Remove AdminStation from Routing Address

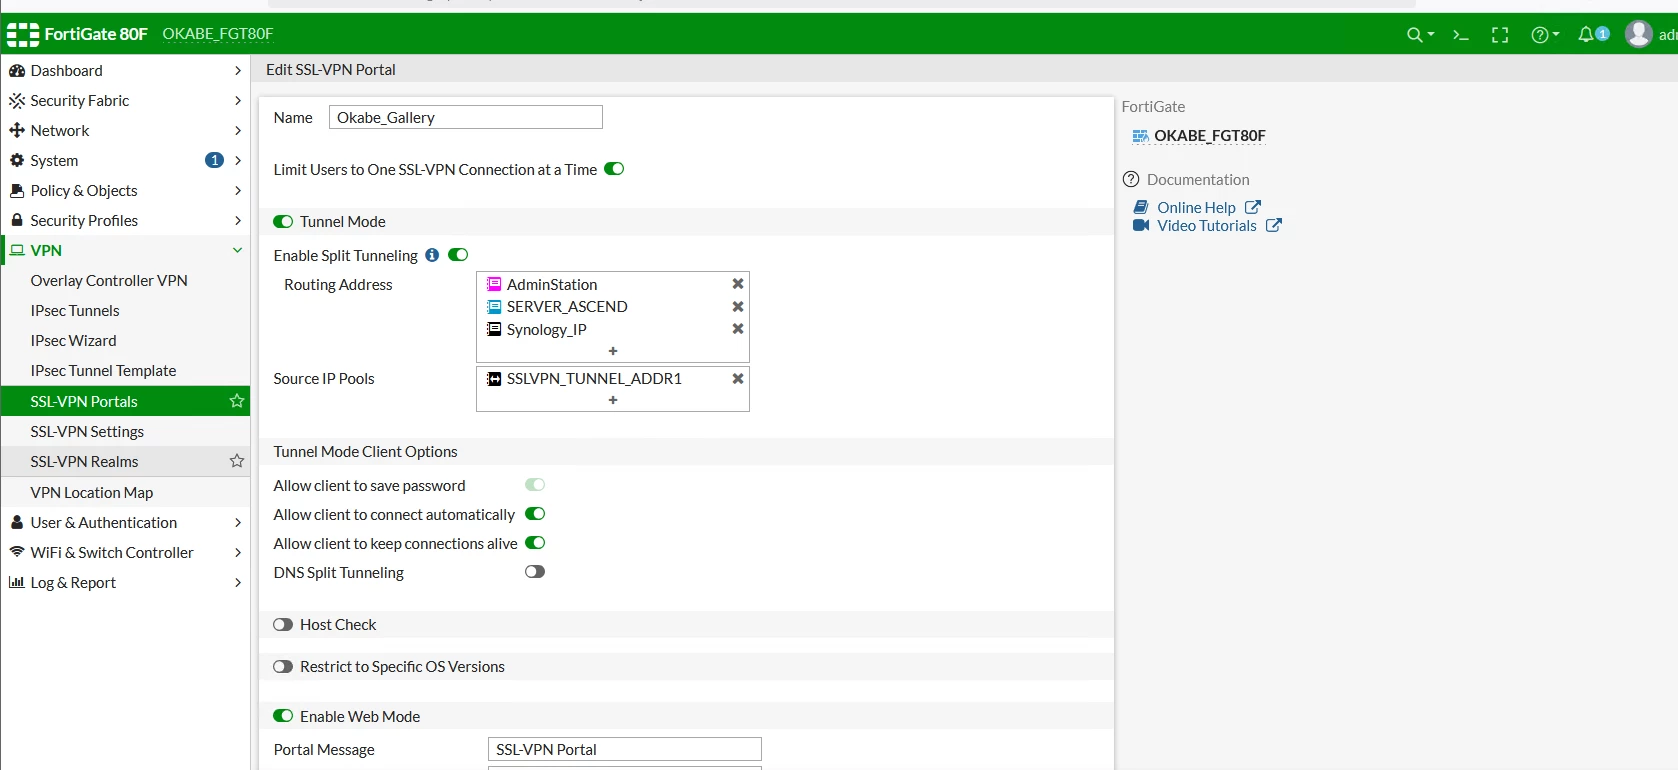point(738,284)
